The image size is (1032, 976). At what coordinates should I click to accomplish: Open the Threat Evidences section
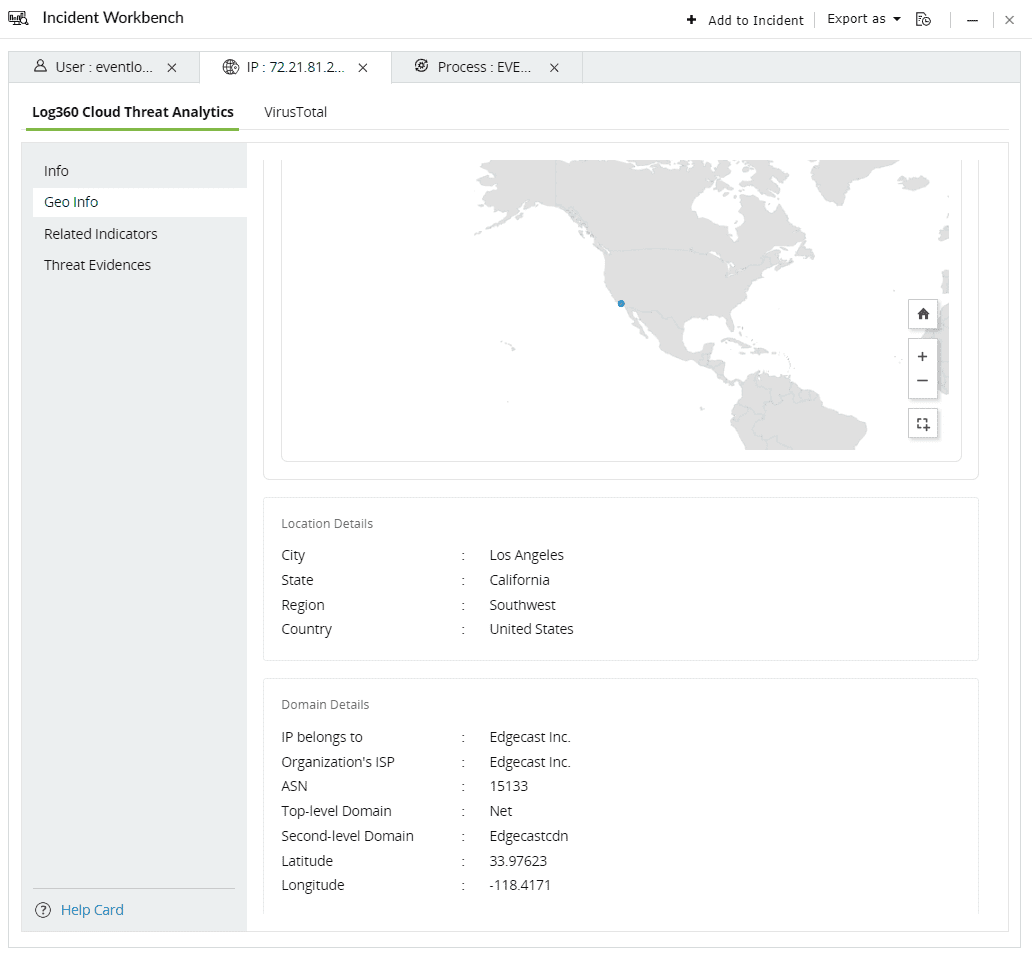point(97,265)
